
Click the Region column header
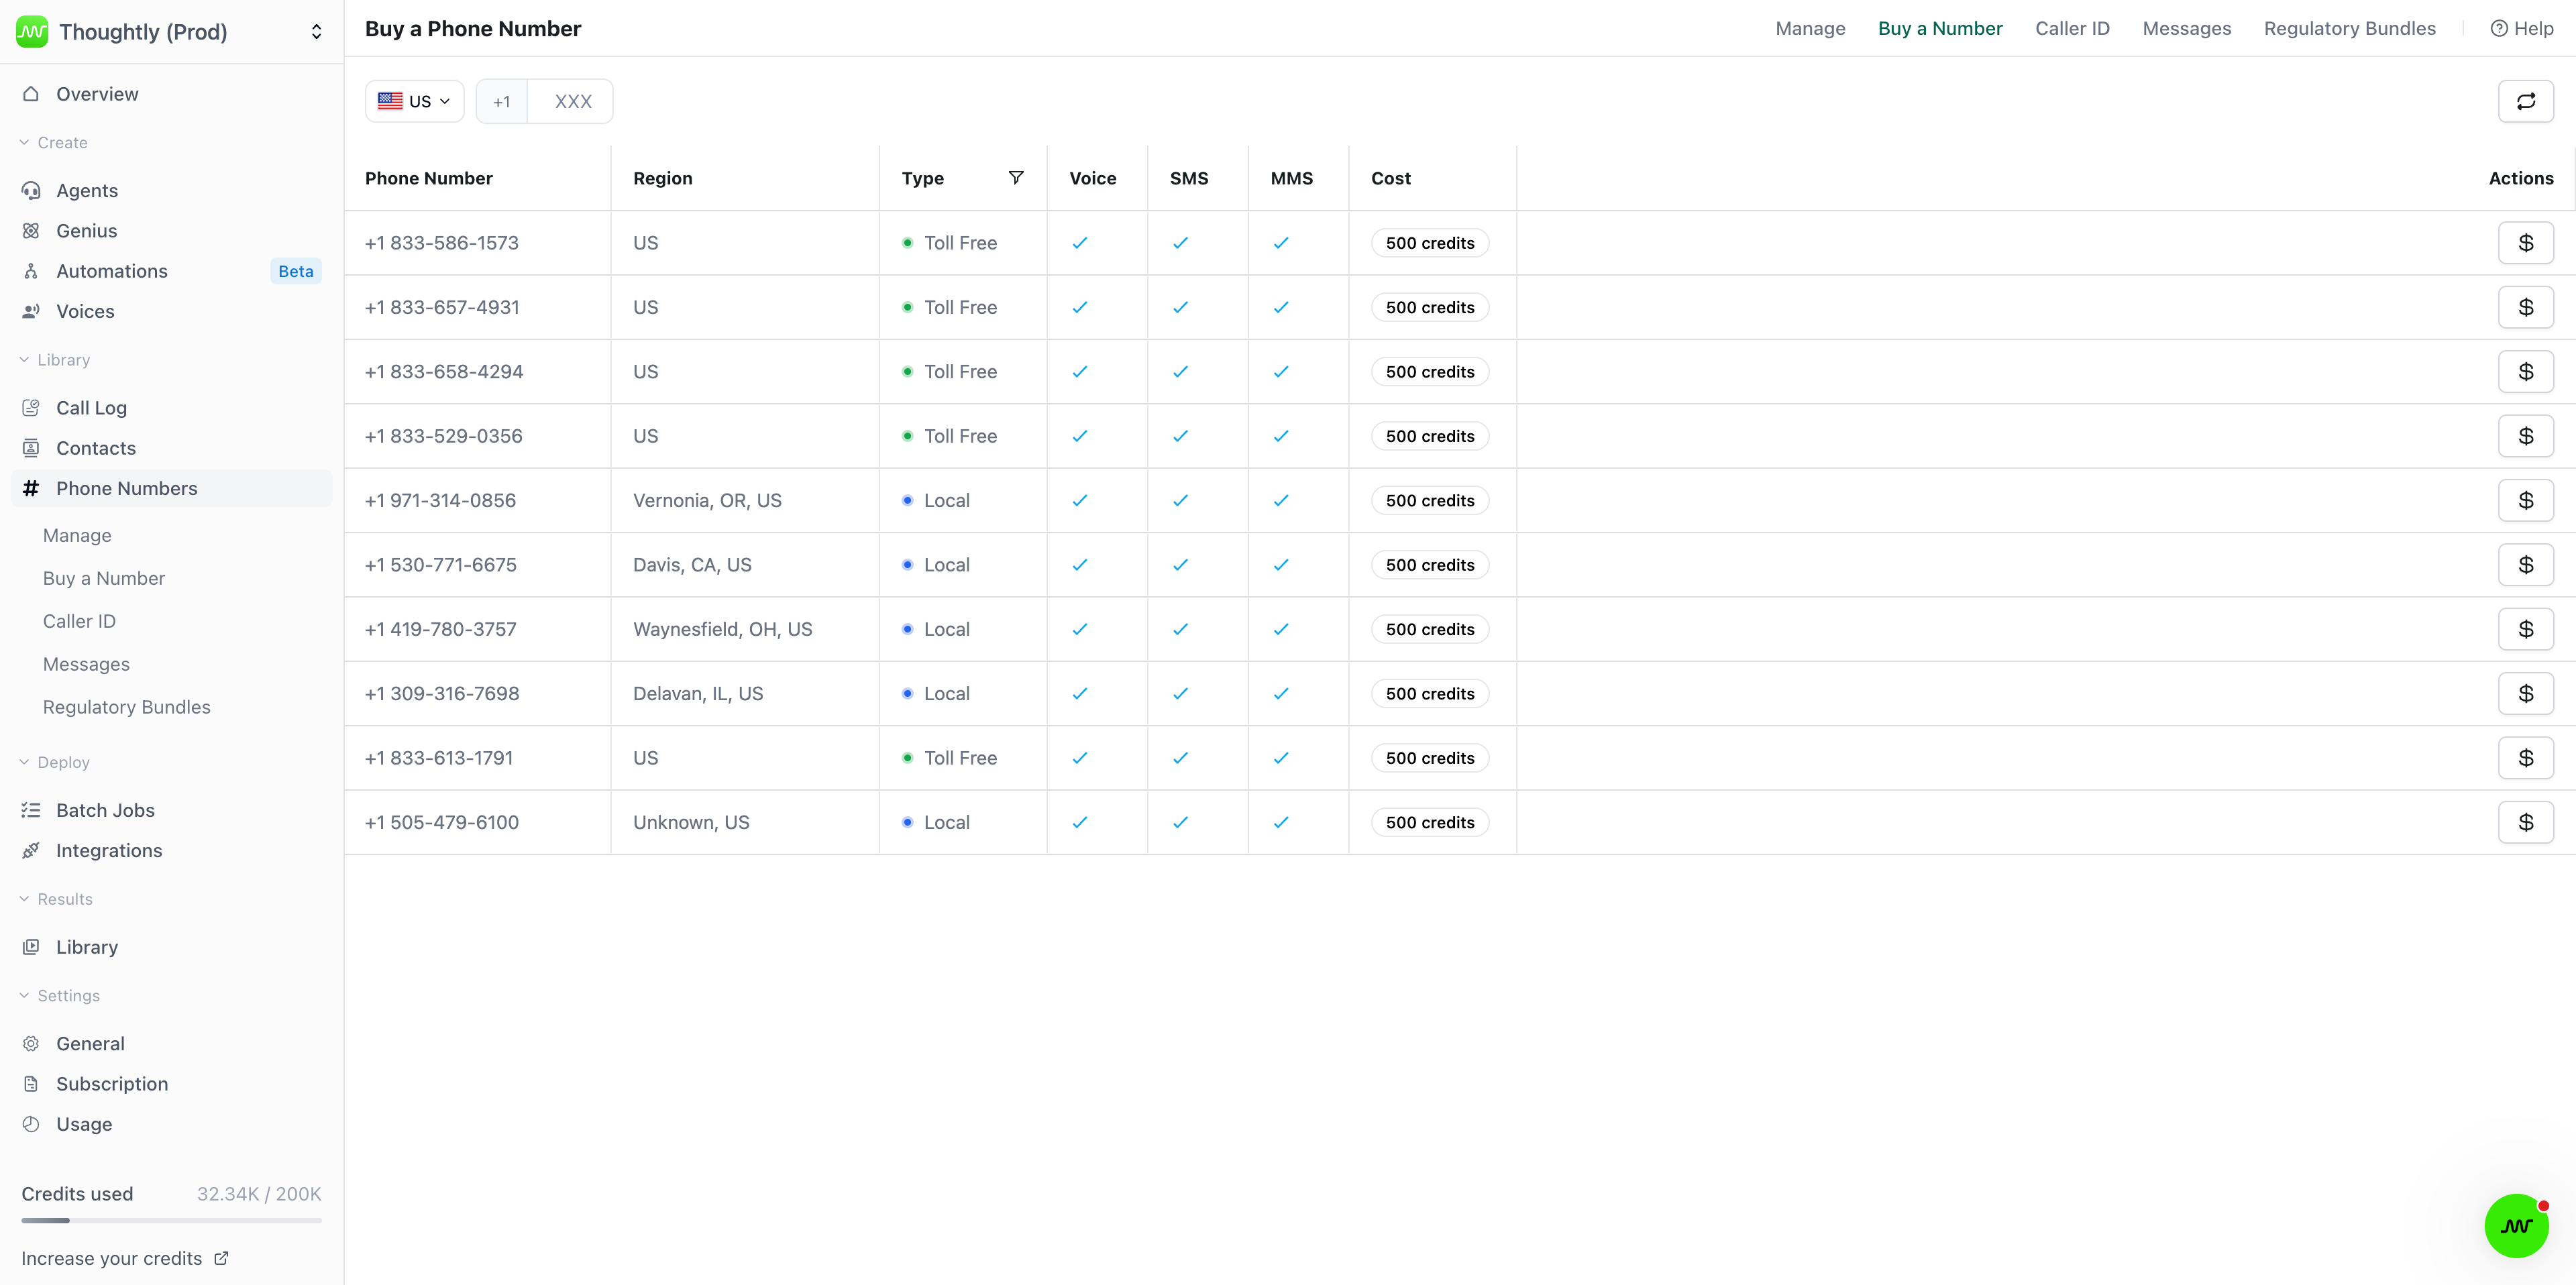pos(662,178)
